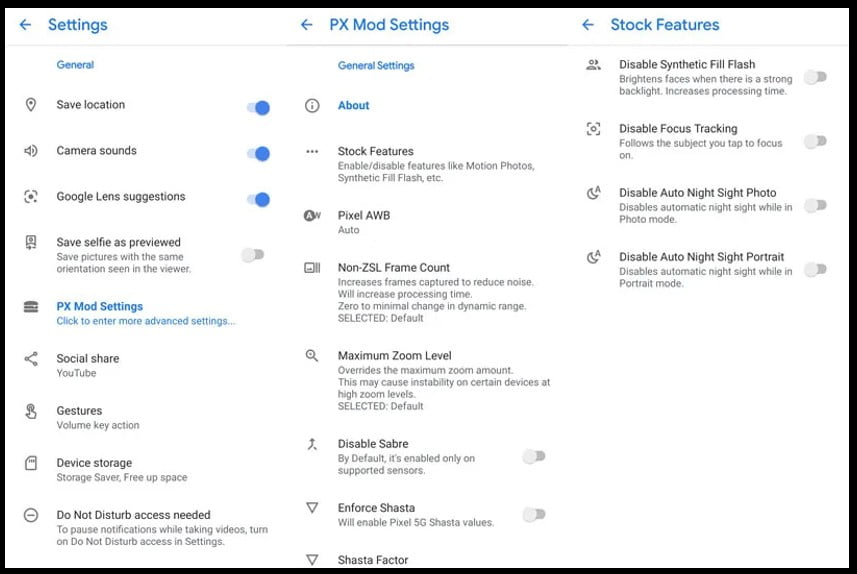Turn off Google Lens suggestions switch
Image resolution: width=857 pixels, height=574 pixels.
259,200
